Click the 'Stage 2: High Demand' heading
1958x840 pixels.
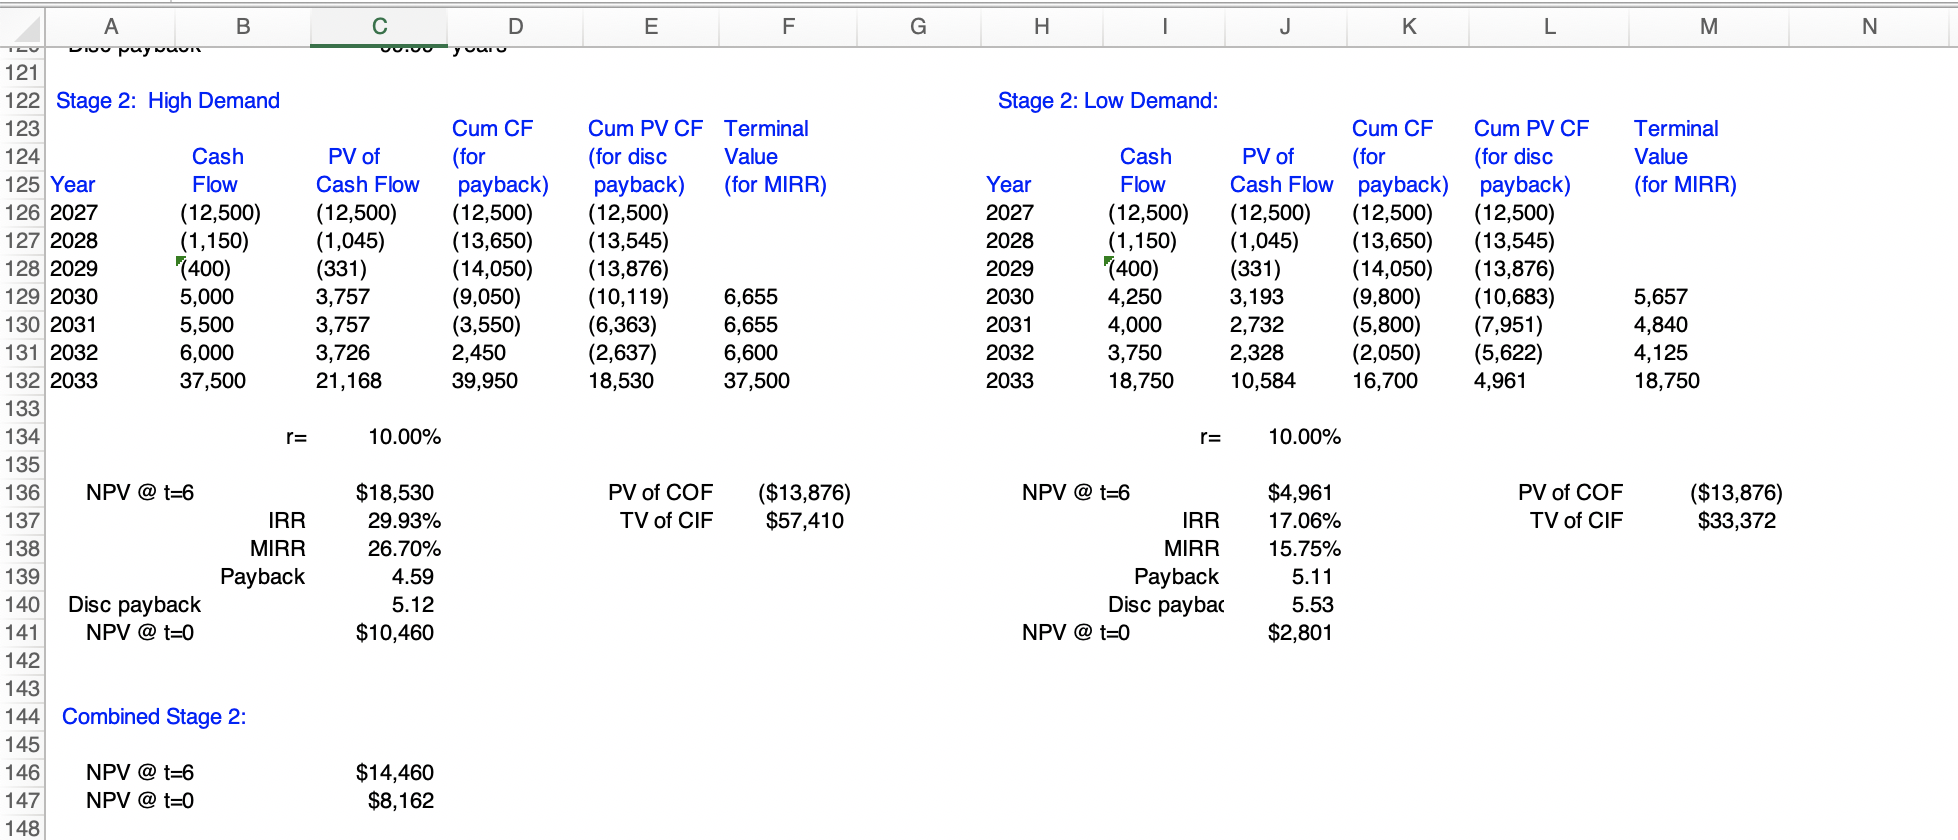click(x=168, y=101)
